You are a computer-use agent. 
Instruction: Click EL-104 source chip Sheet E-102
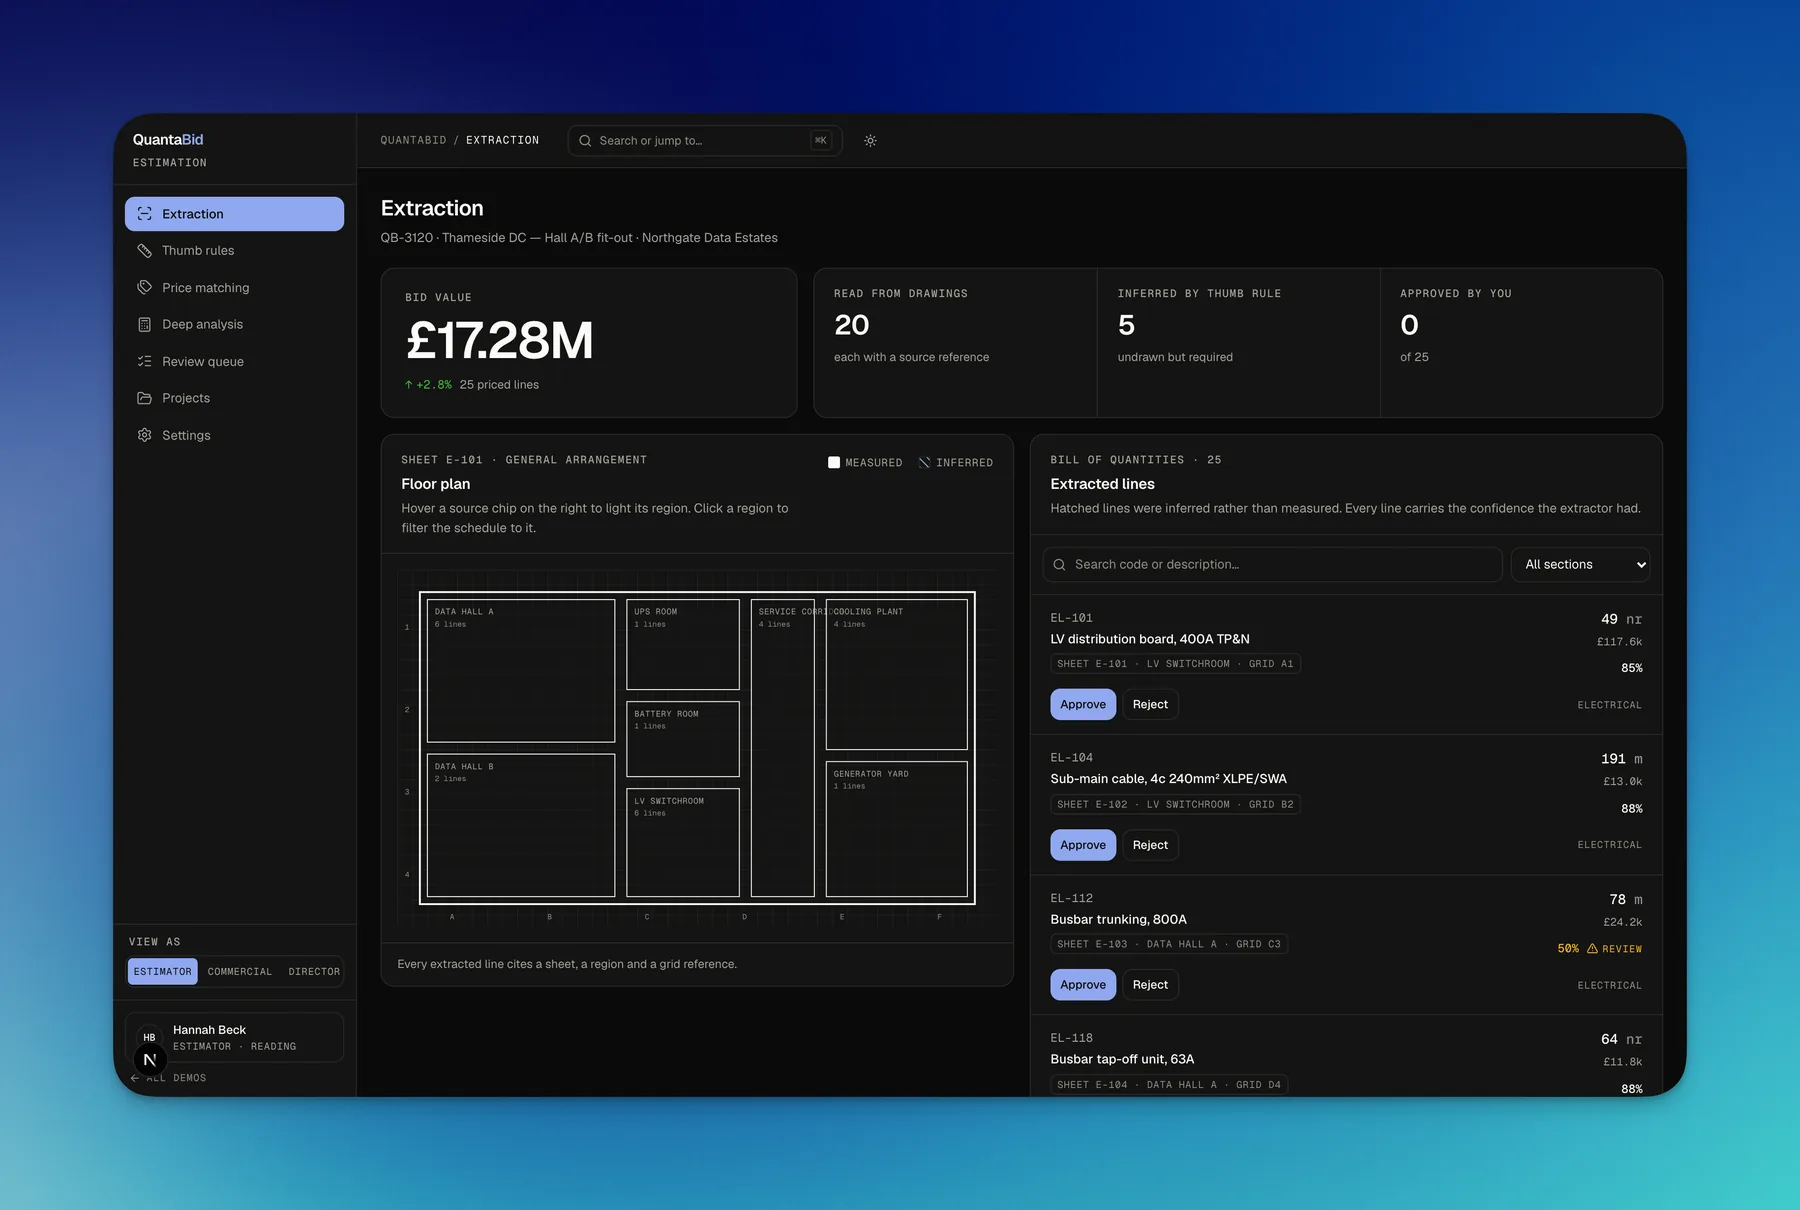pyautogui.click(x=1175, y=805)
